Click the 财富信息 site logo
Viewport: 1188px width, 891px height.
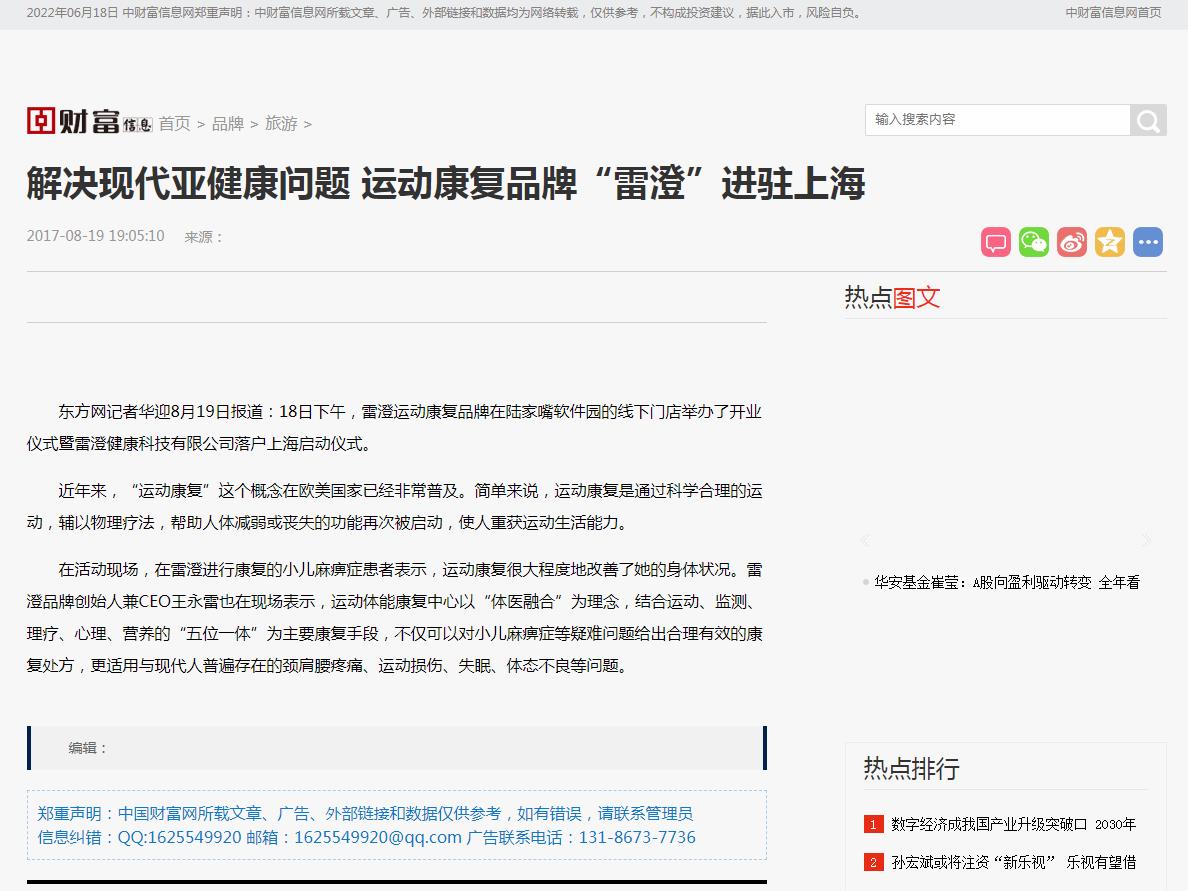click(89, 120)
